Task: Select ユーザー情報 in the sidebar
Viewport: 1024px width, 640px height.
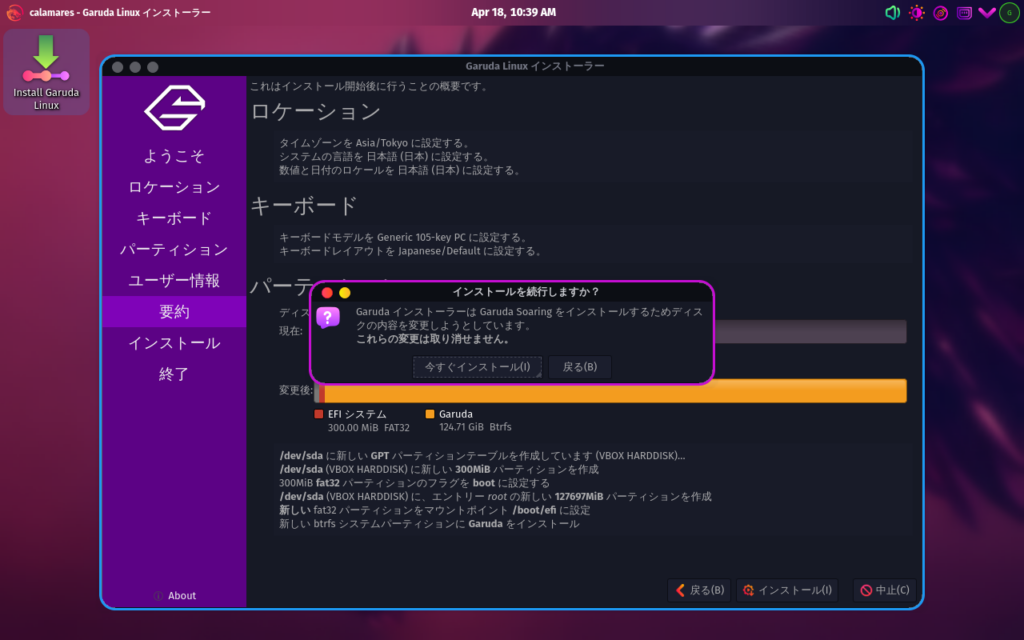Action: (174, 281)
